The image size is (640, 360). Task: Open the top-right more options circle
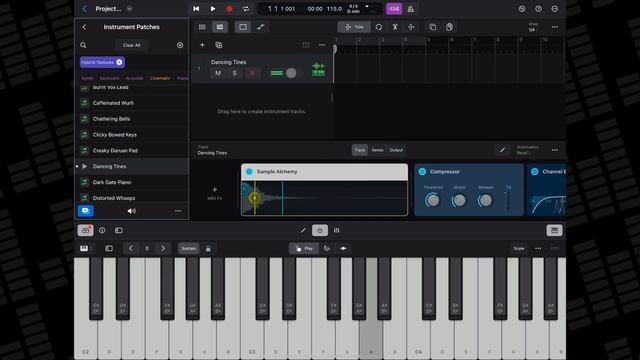coord(555,9)
